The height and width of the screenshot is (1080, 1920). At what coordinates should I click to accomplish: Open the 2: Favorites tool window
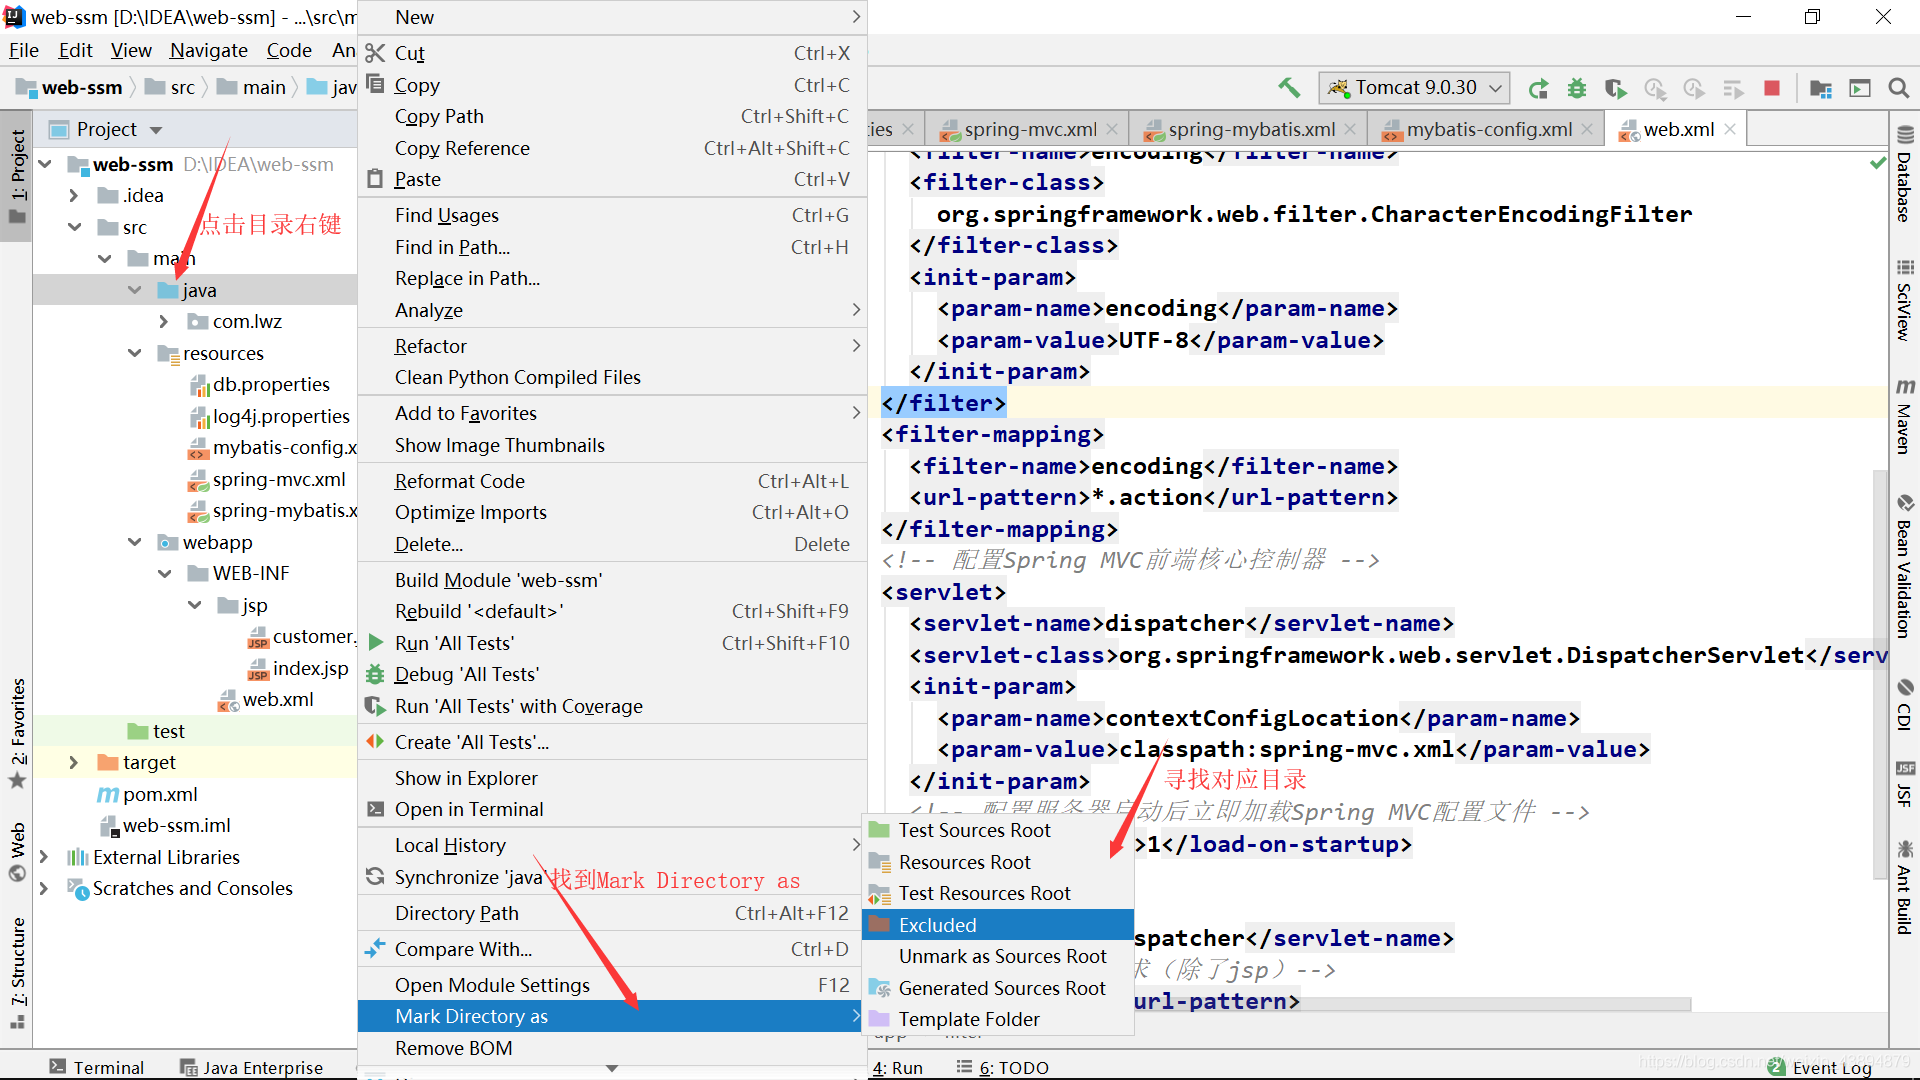click(17, 733)
